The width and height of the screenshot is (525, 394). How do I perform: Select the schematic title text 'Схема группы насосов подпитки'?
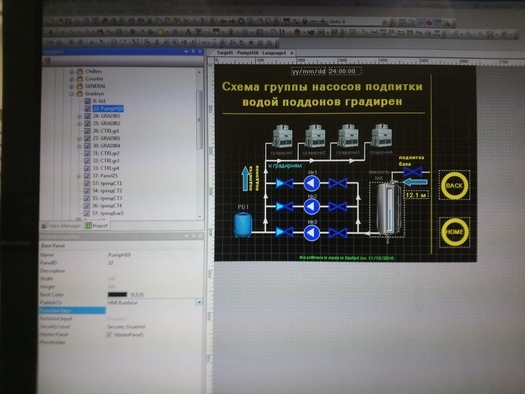tap(322, 87)
